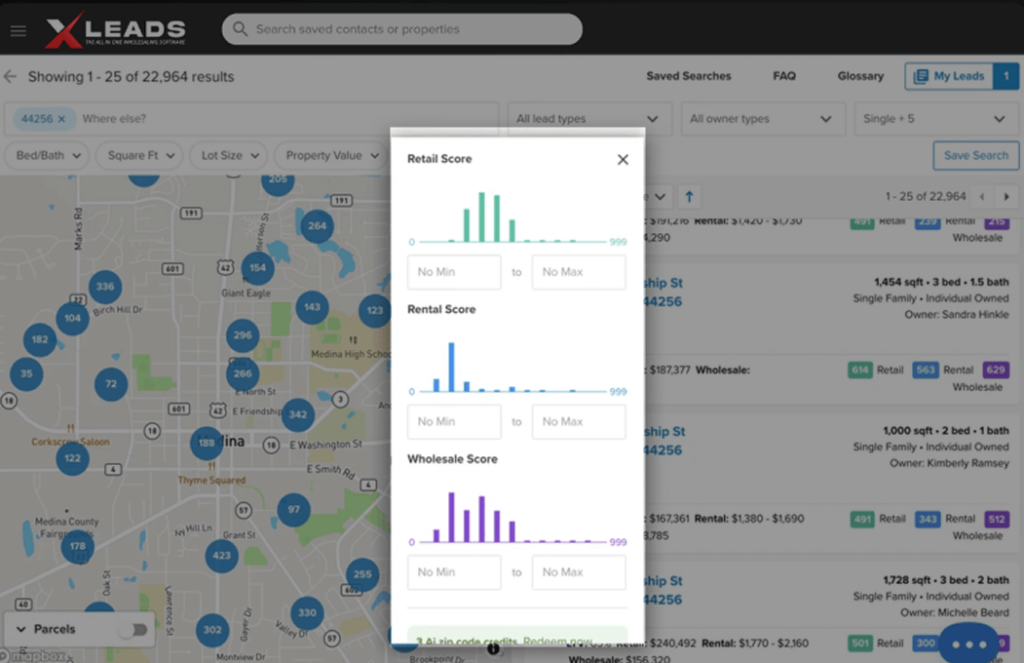The width and height of the screenshot is (1024, 663).
Task: Click the Wholesale Score No Min field
Action: (454, 572)
